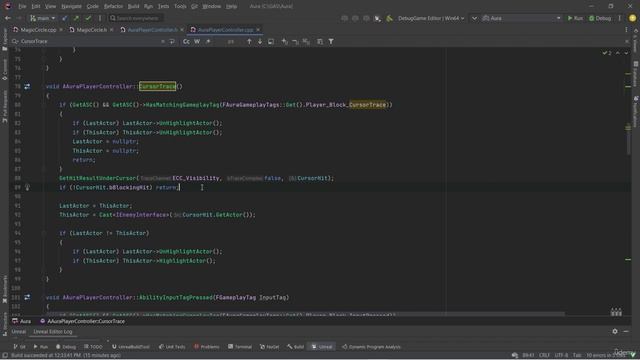Click the Search everywhere field
The width and height of the screenshot is (640, 360).
(136, 18)
